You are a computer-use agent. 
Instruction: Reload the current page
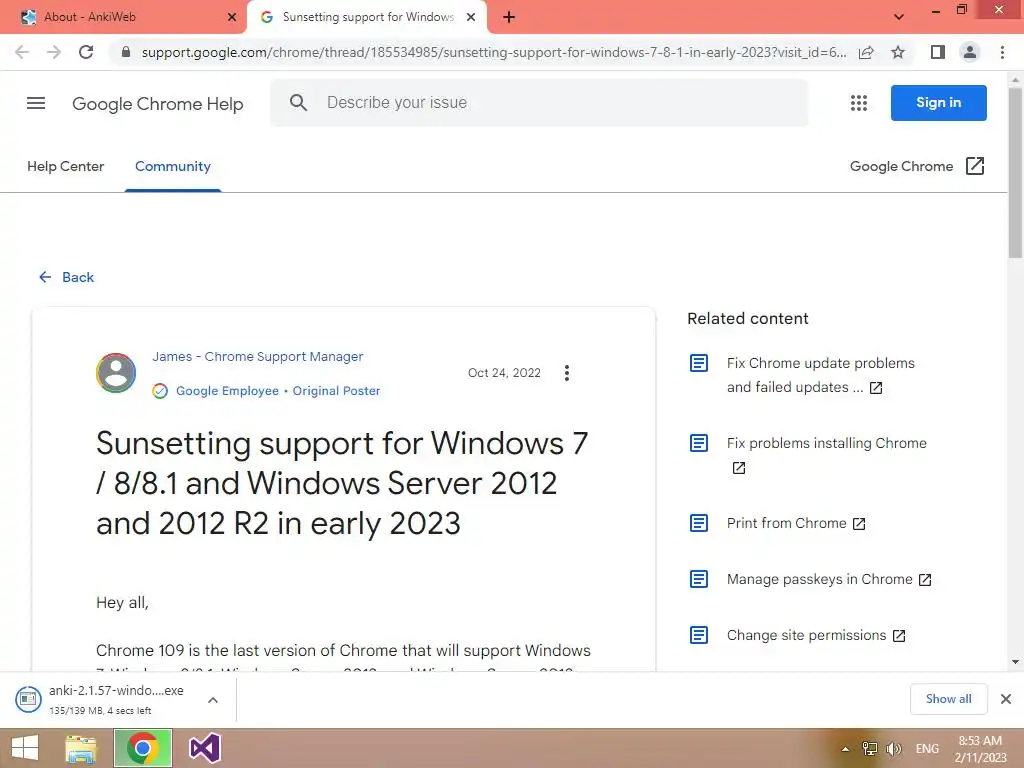86,52
